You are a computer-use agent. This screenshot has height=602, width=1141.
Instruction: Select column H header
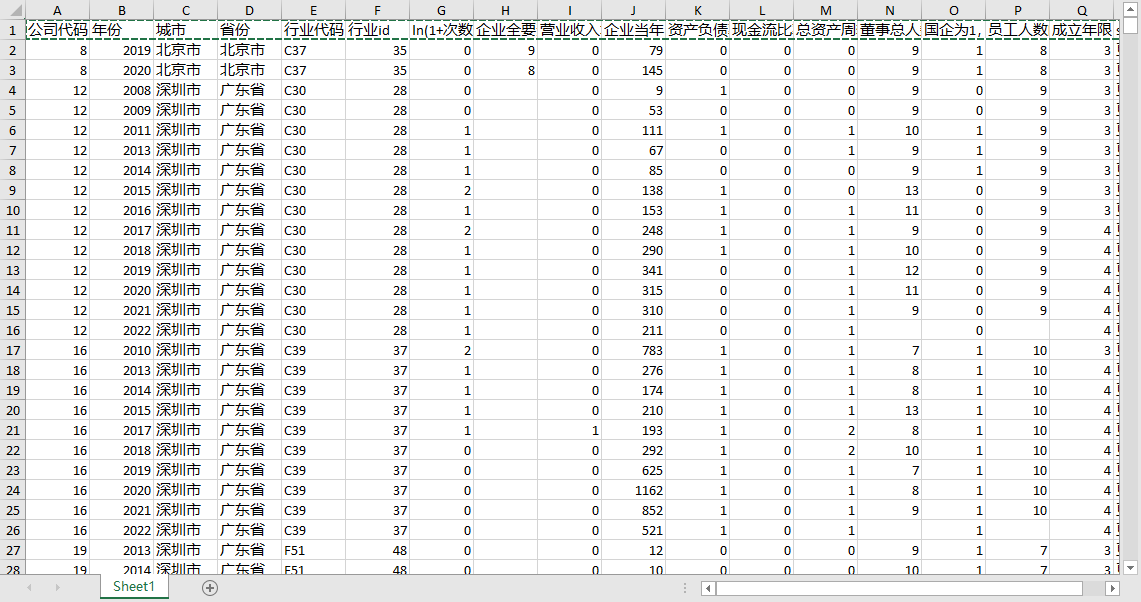[x=506, y=10]
